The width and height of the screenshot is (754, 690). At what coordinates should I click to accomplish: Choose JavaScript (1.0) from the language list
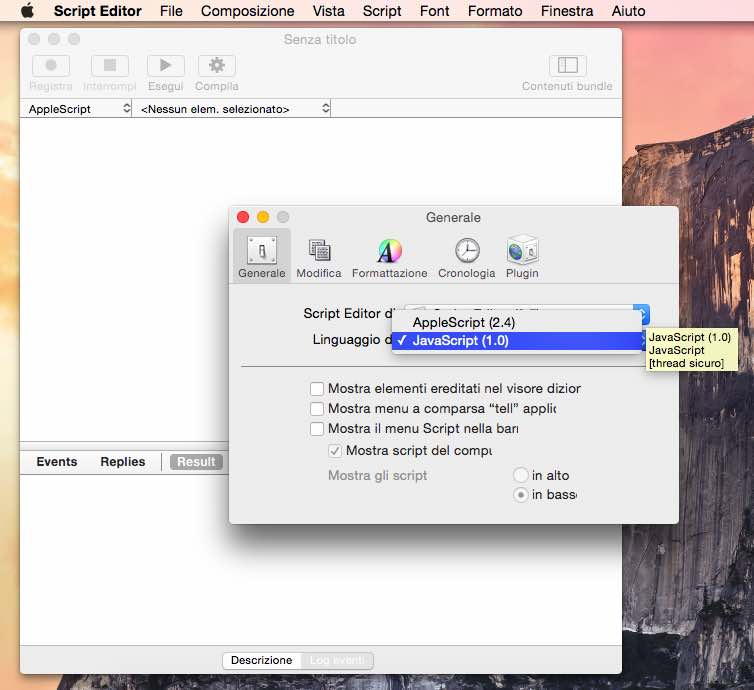click(517, 340)
